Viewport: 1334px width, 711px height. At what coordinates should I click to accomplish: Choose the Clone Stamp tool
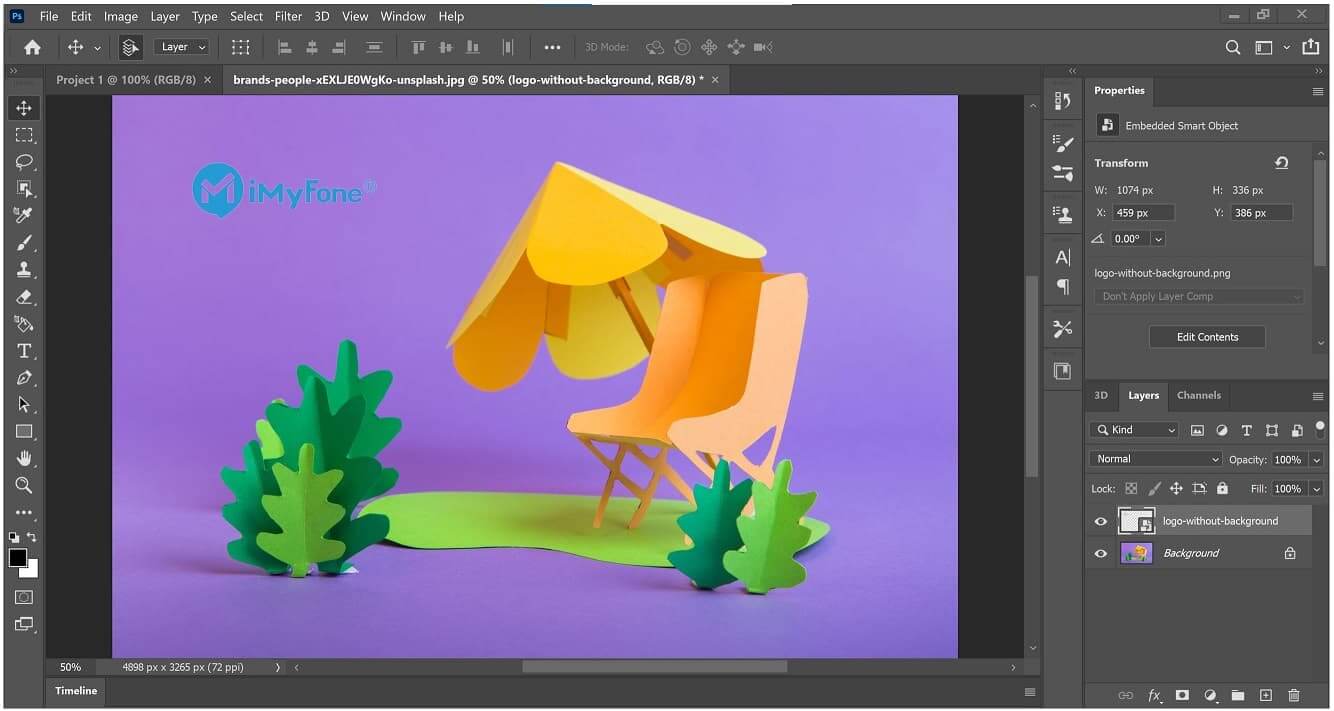pos(24,269)
